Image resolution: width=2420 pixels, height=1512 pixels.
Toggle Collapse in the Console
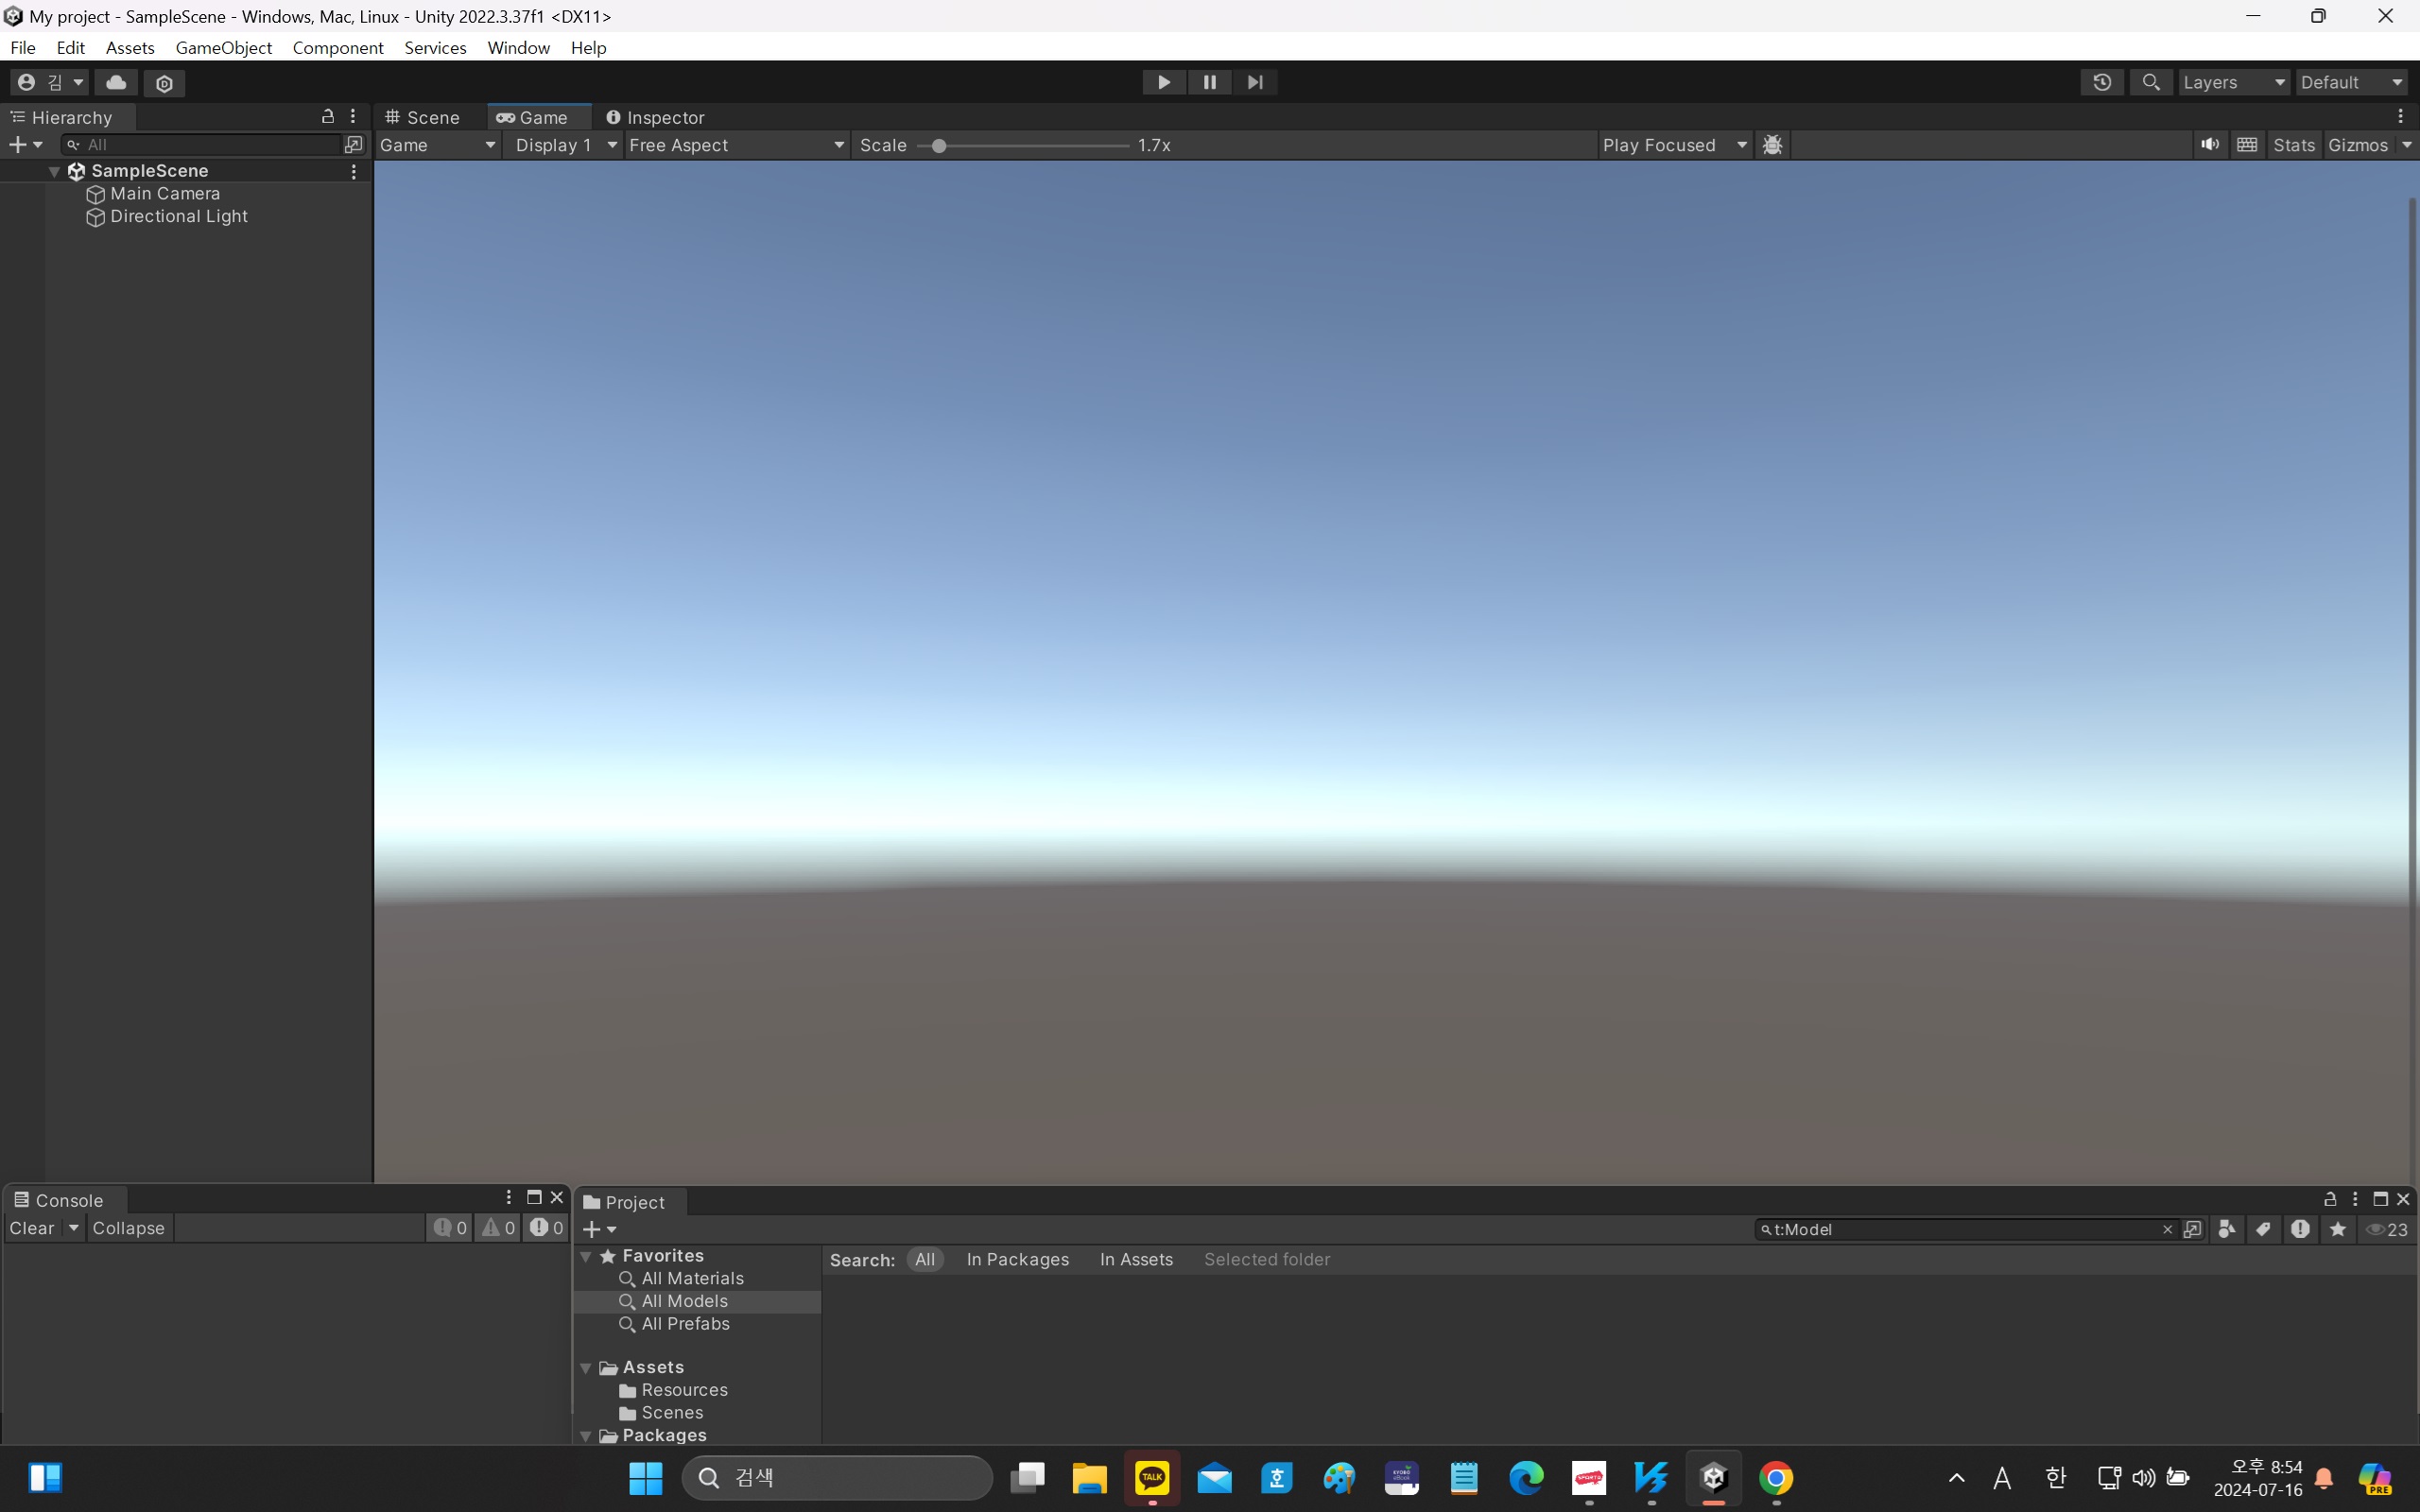pos(128,1228)
